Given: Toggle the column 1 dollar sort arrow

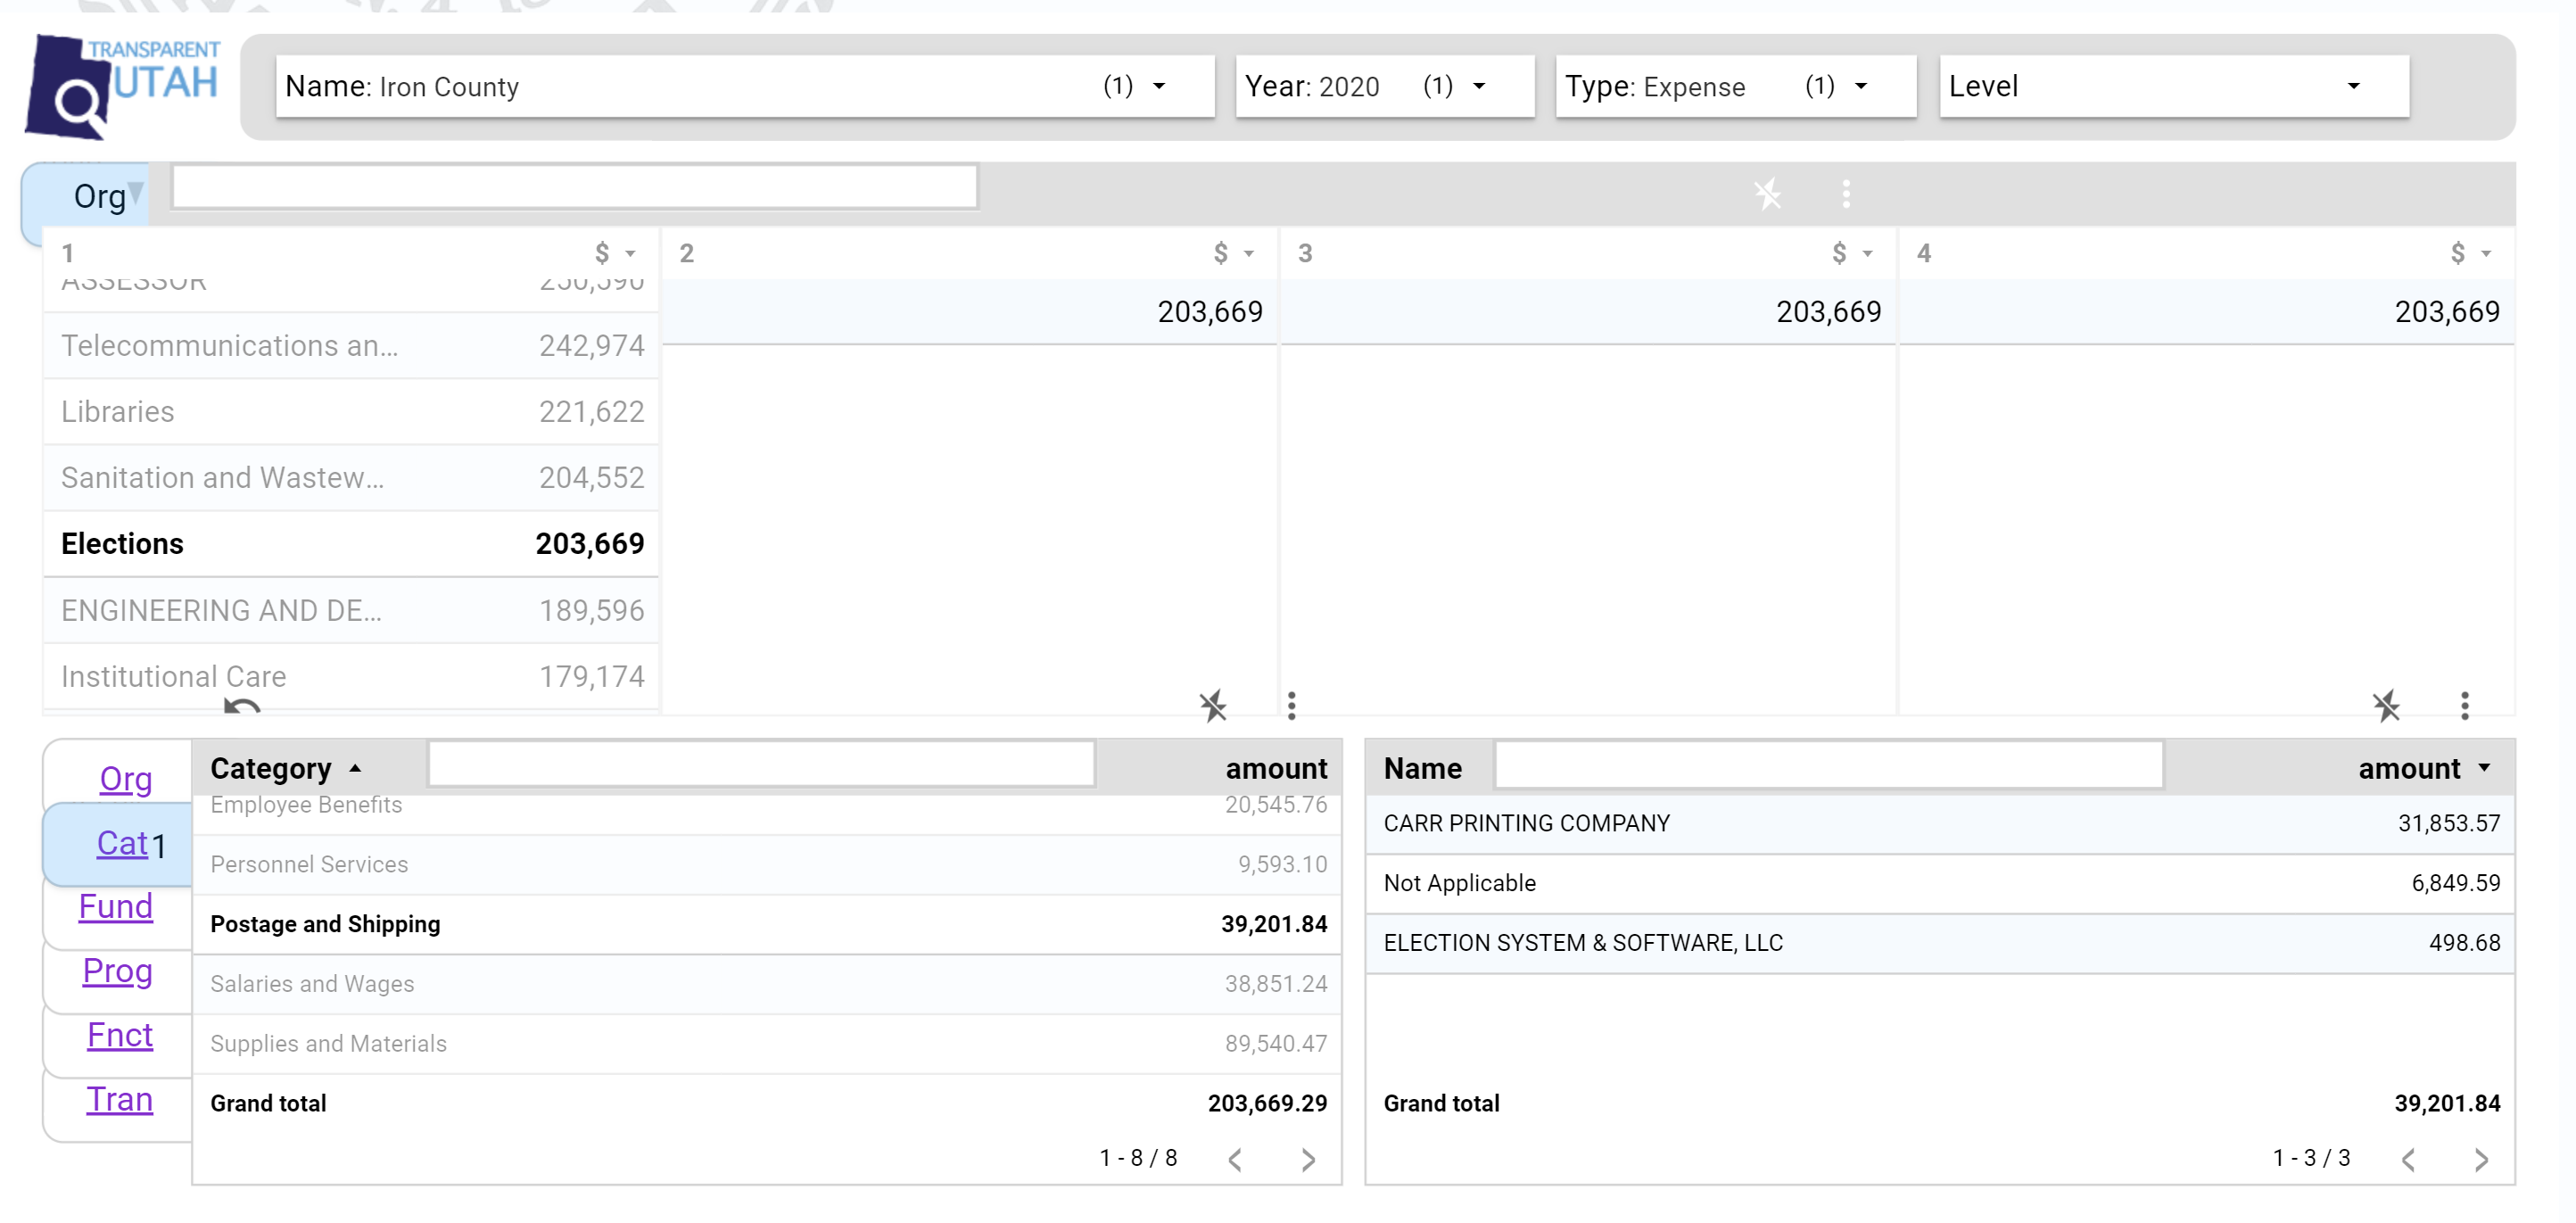Looking at the screenshot, I should (630, 254).
